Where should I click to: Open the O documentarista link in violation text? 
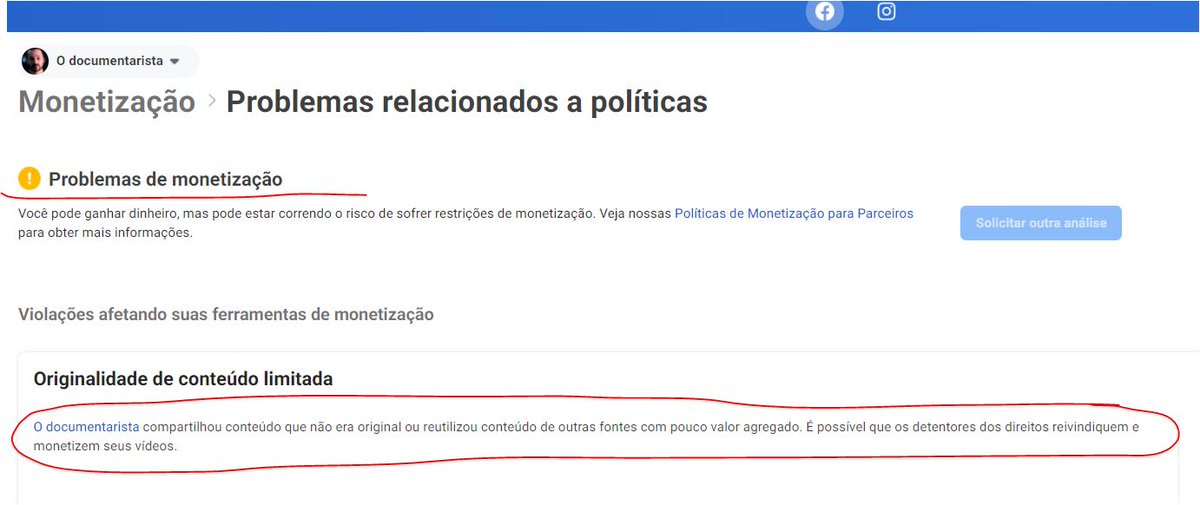coord(86,427)
